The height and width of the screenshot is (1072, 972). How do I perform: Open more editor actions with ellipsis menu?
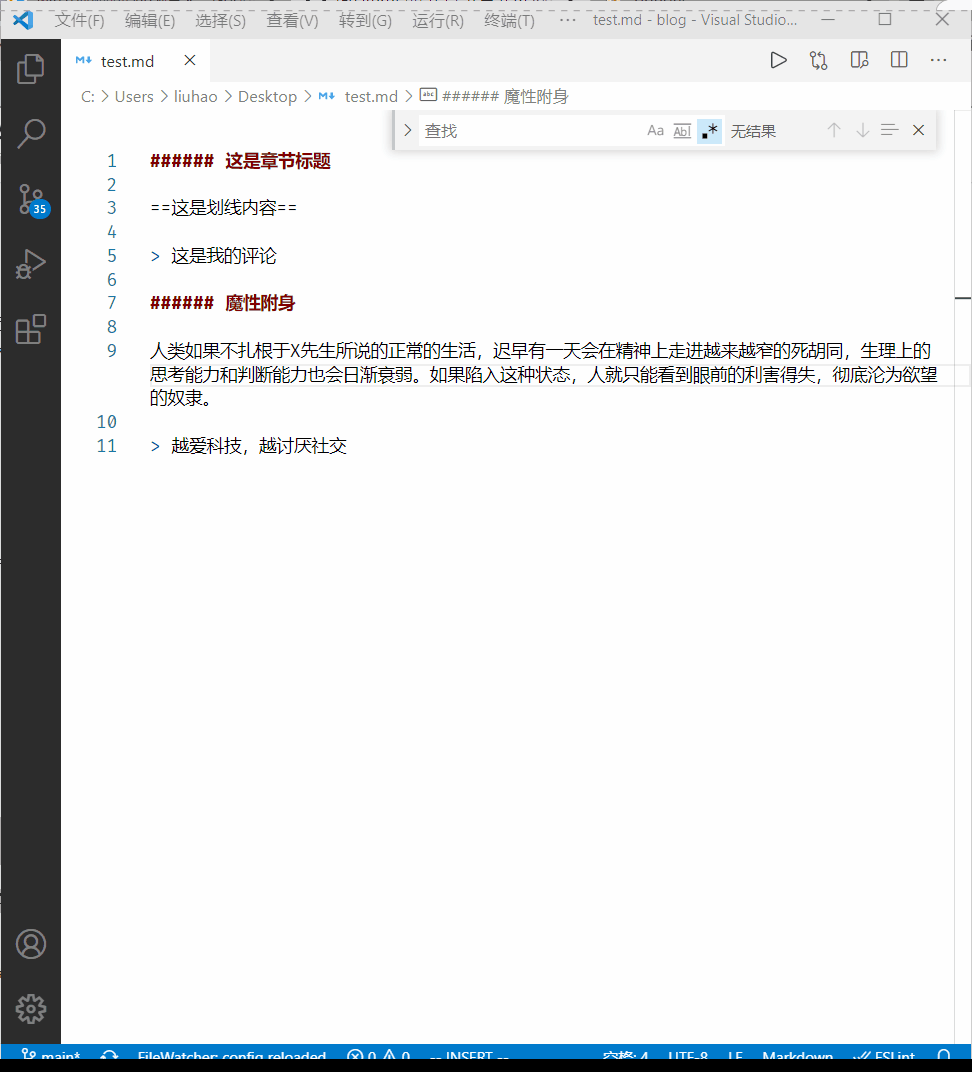point(937,60)
